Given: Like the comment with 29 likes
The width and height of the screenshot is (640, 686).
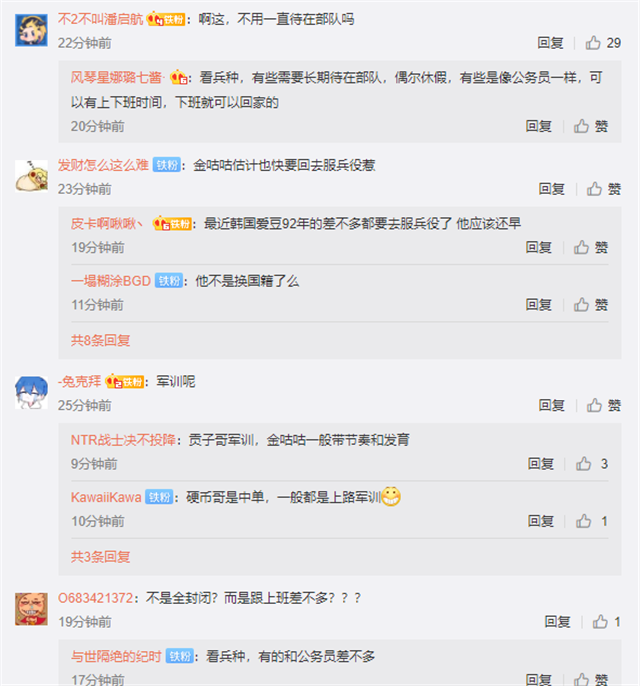Looking at the screenshot, I should [x=603, y=43].
